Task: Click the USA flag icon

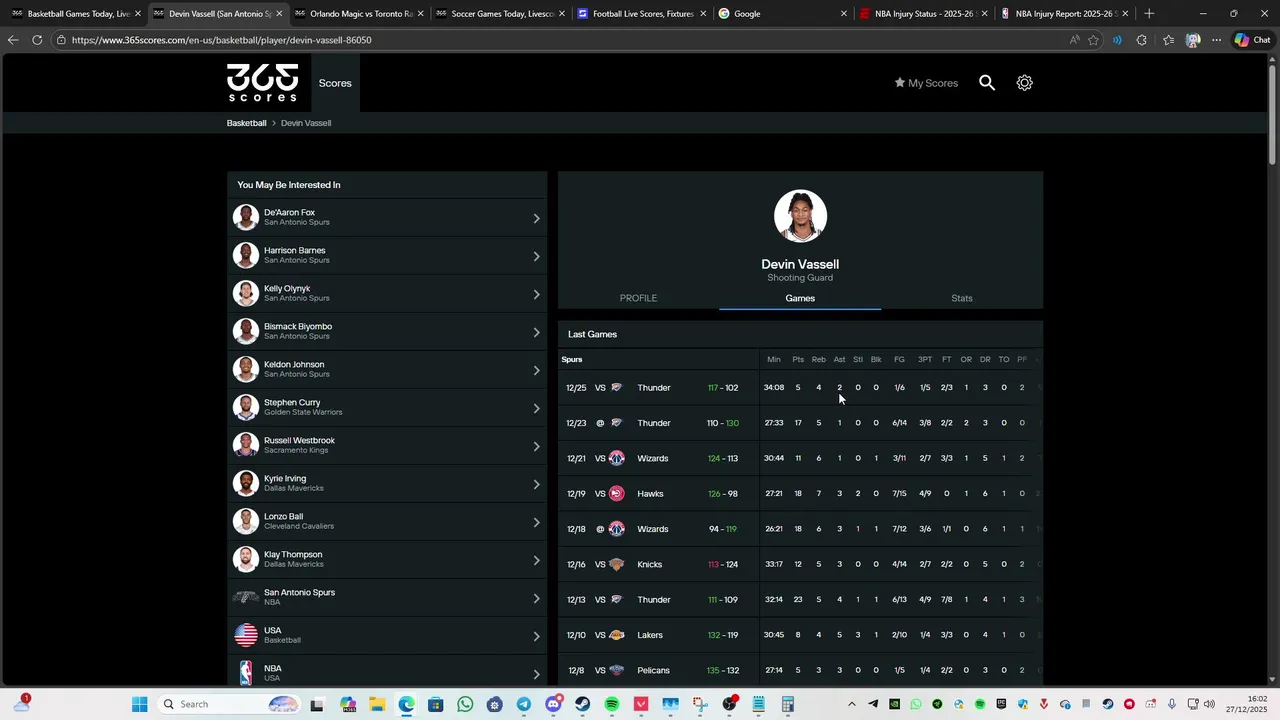Action: (246, 635)
